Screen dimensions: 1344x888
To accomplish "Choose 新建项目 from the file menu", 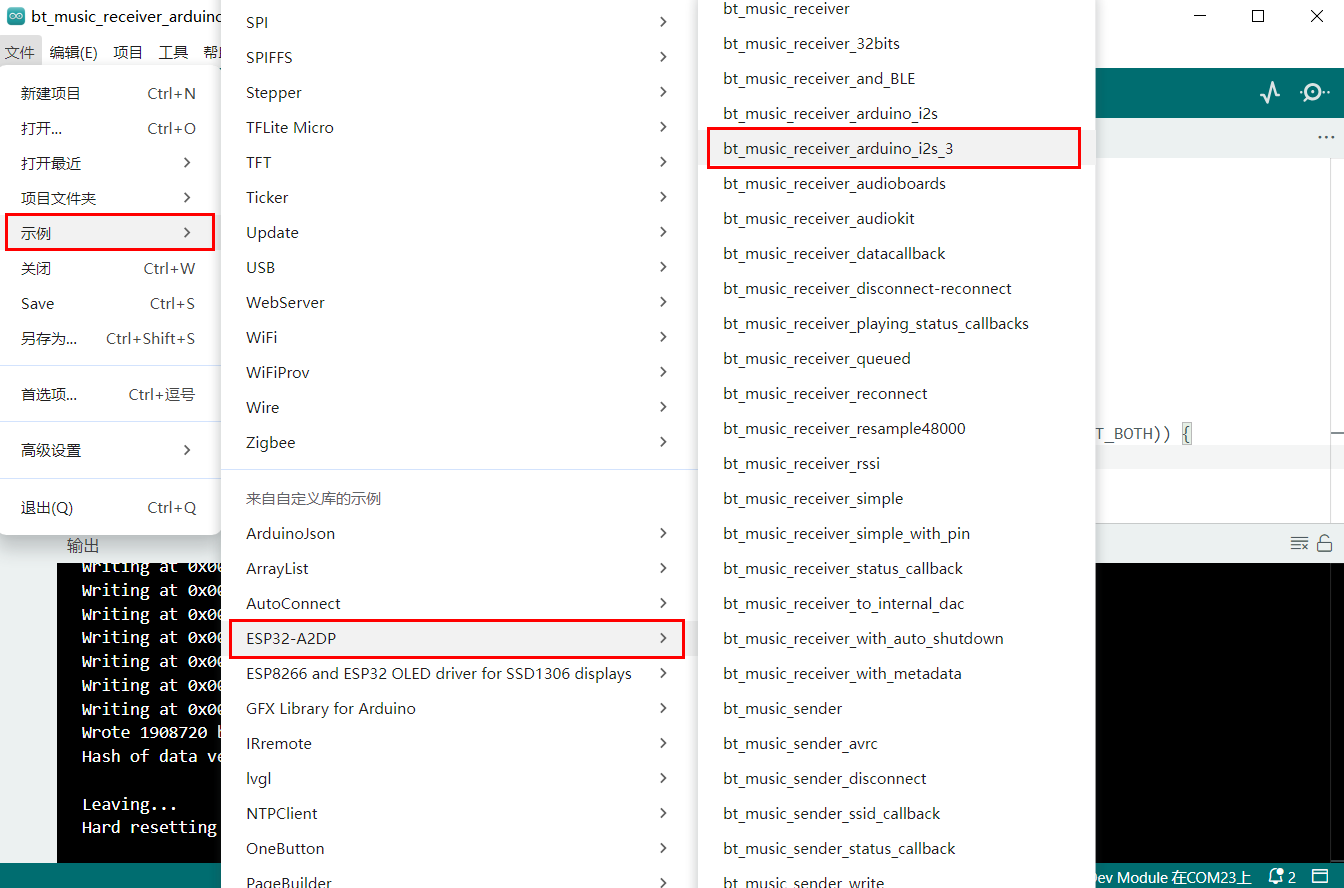I will pos(109,93).
